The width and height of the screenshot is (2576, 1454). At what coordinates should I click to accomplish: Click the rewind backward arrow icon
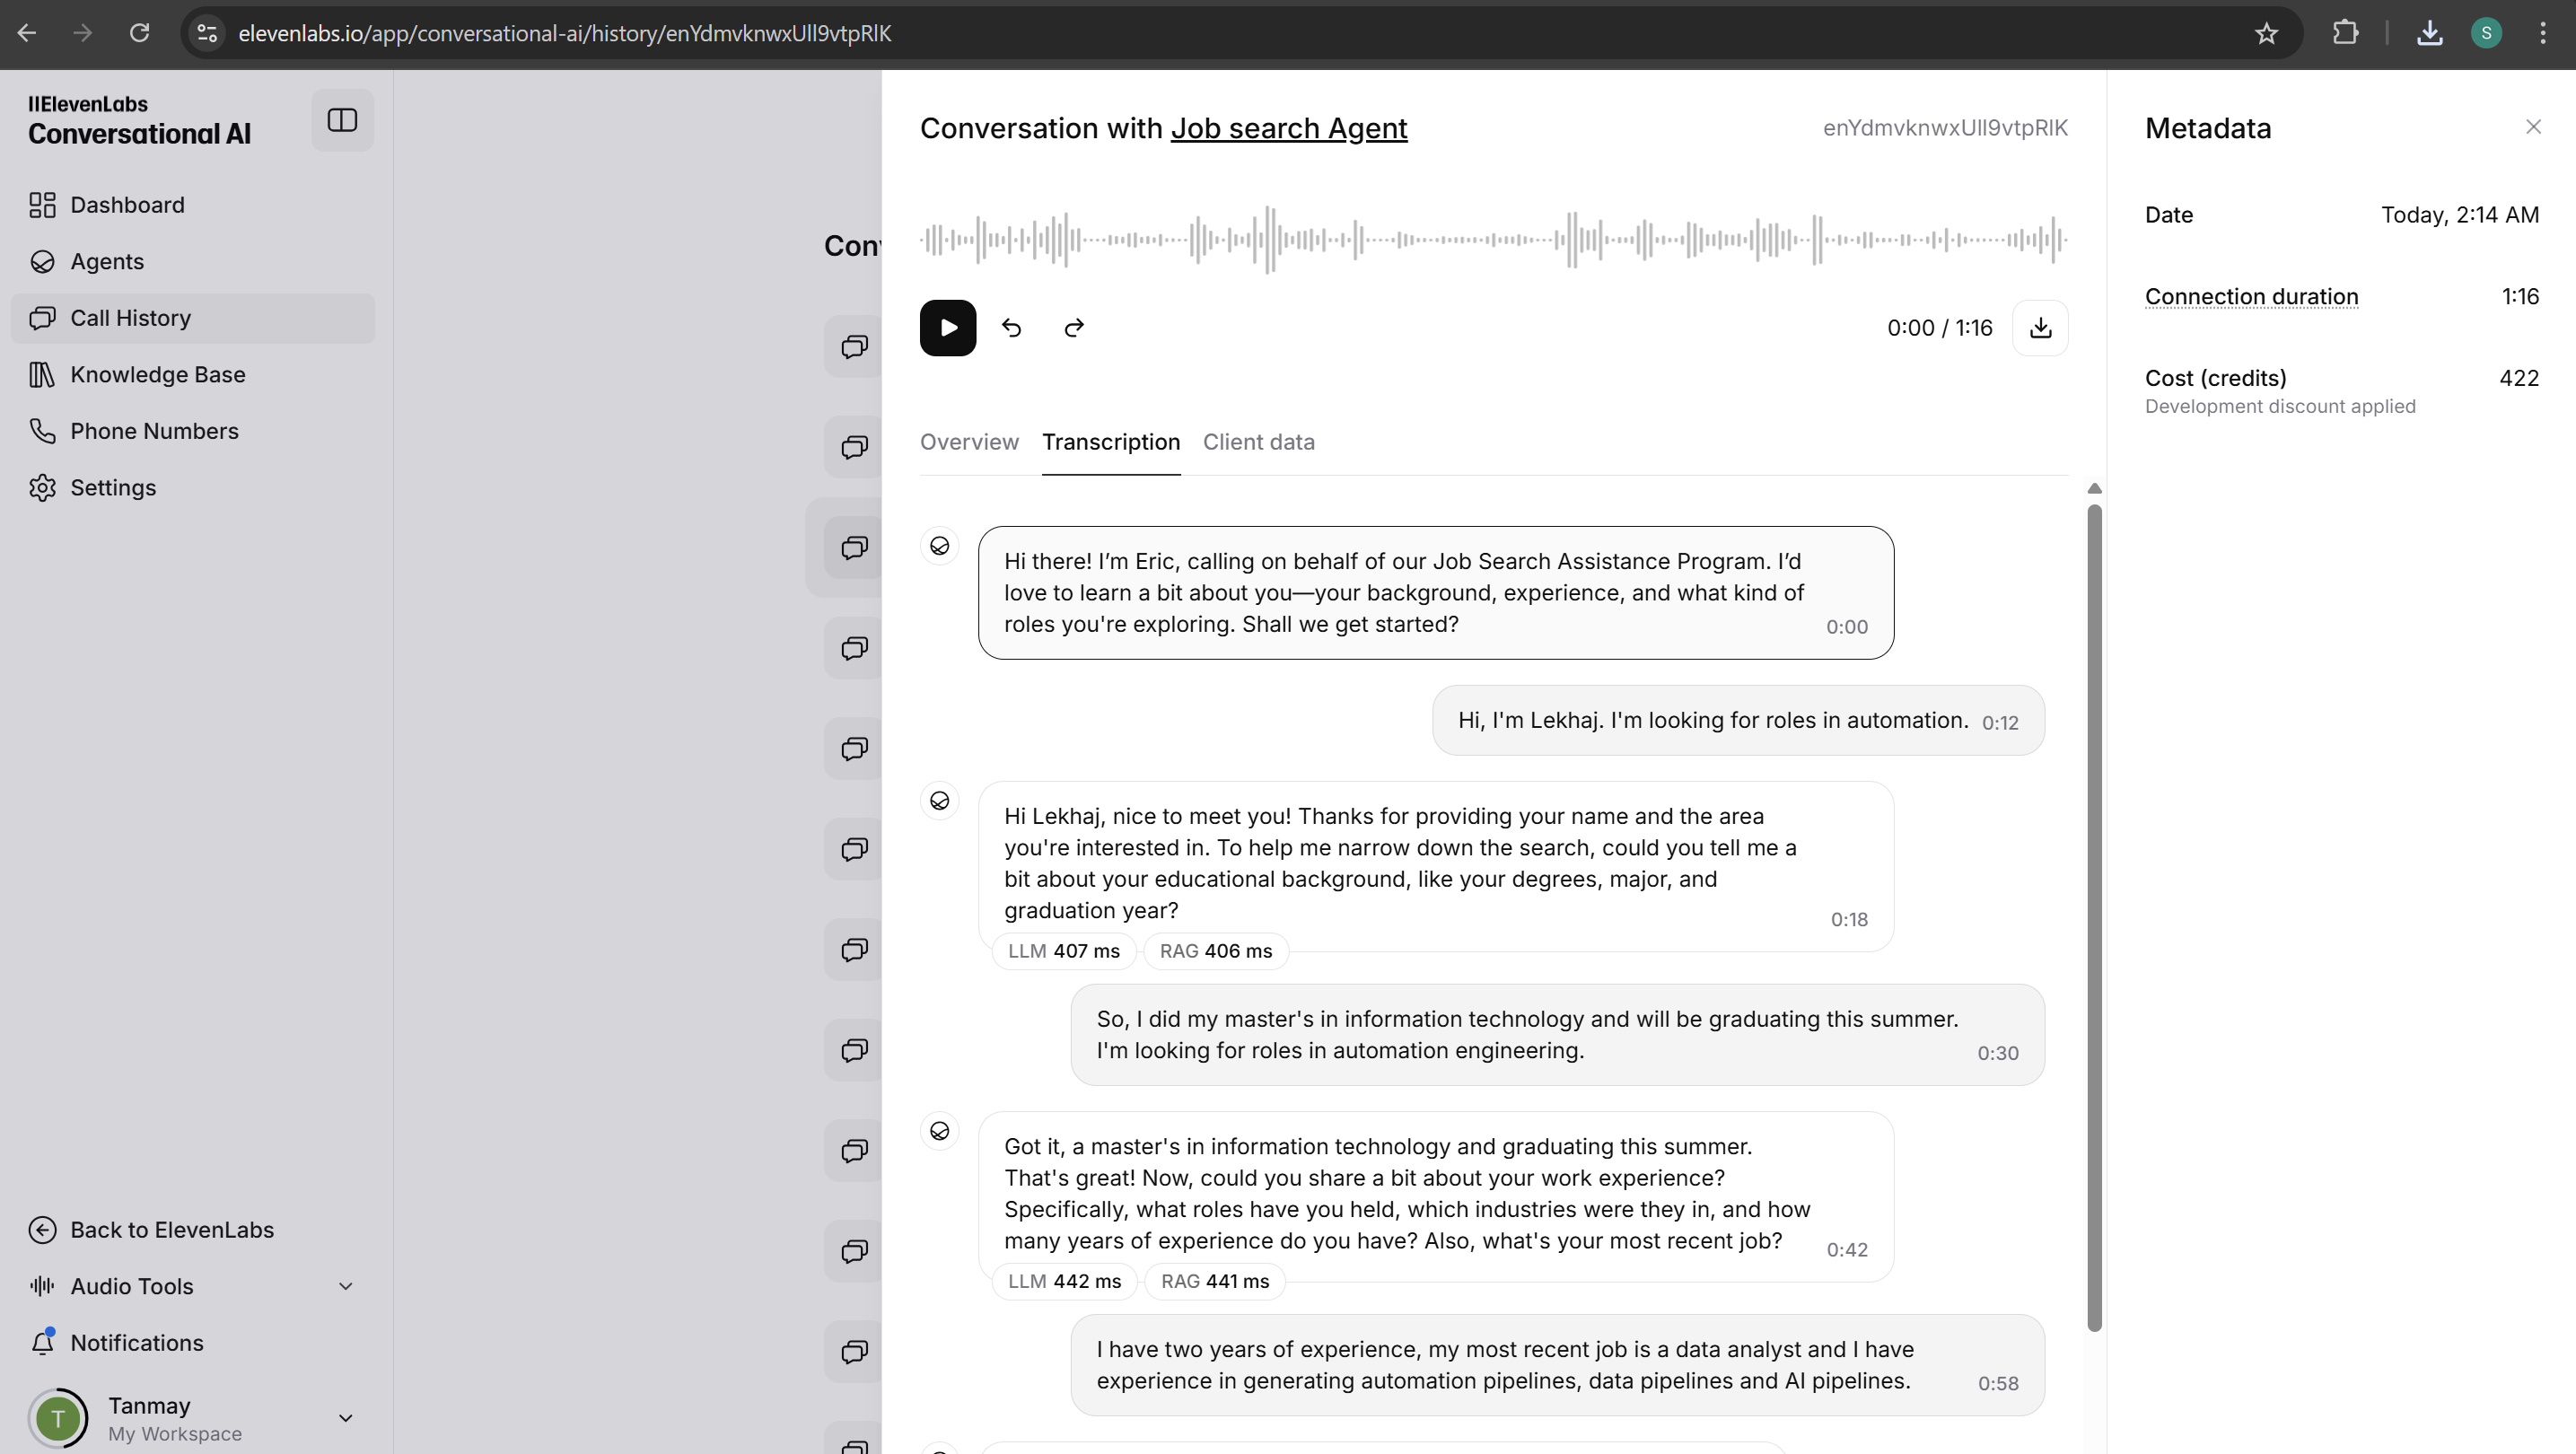(1011, 328)
